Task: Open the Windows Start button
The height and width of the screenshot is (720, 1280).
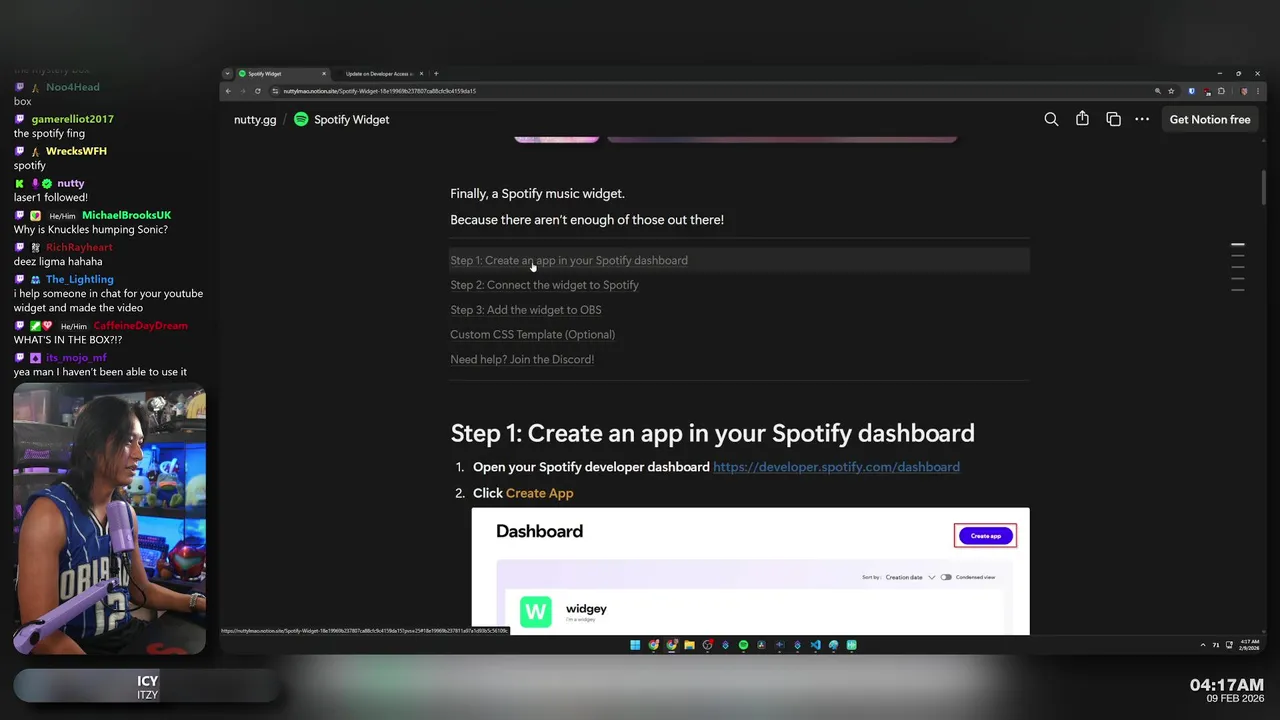Action: pos(635,645)
